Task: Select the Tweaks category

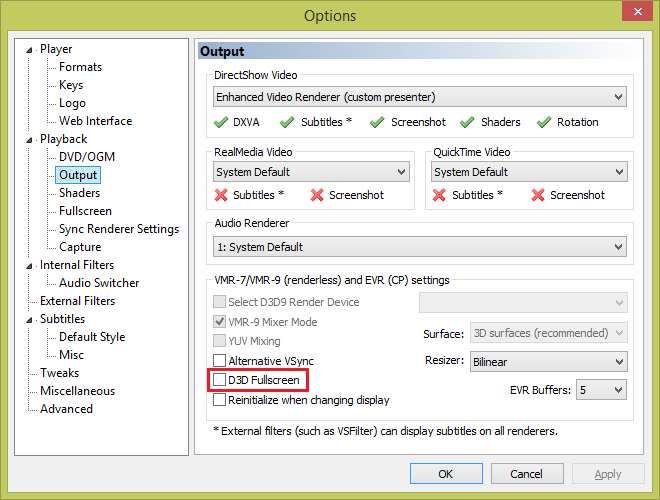Action: (59, 373)
